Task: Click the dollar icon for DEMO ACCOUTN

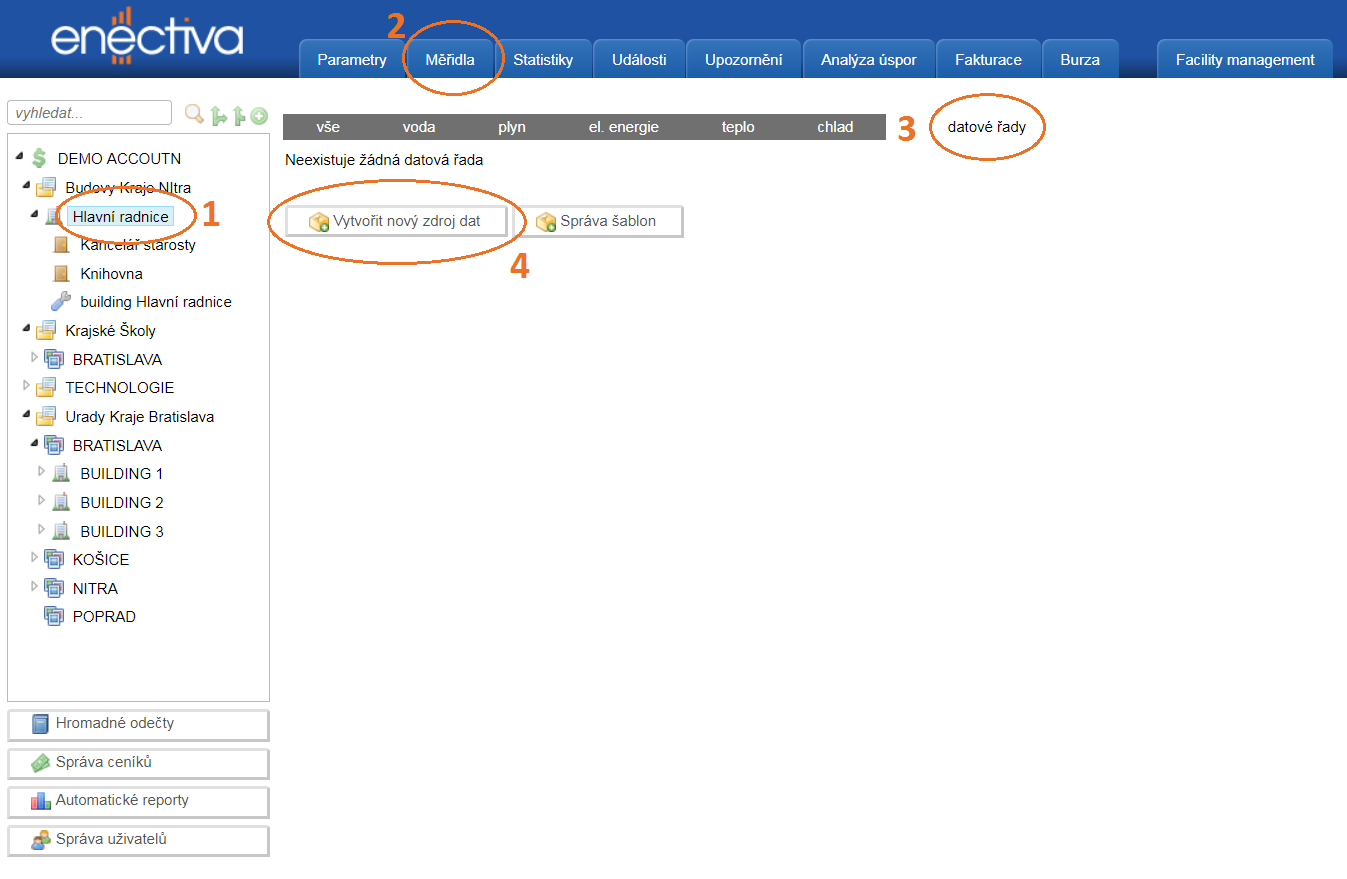Action: [x=39, y=158]
